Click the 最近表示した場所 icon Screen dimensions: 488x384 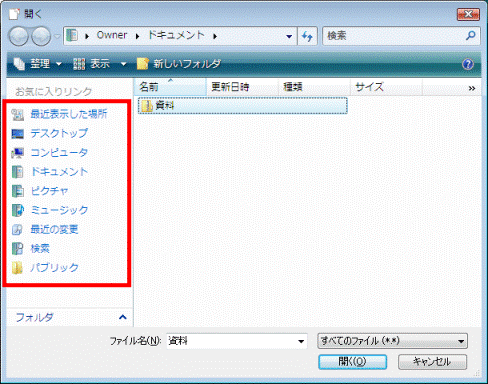click(x=17, y=114)
